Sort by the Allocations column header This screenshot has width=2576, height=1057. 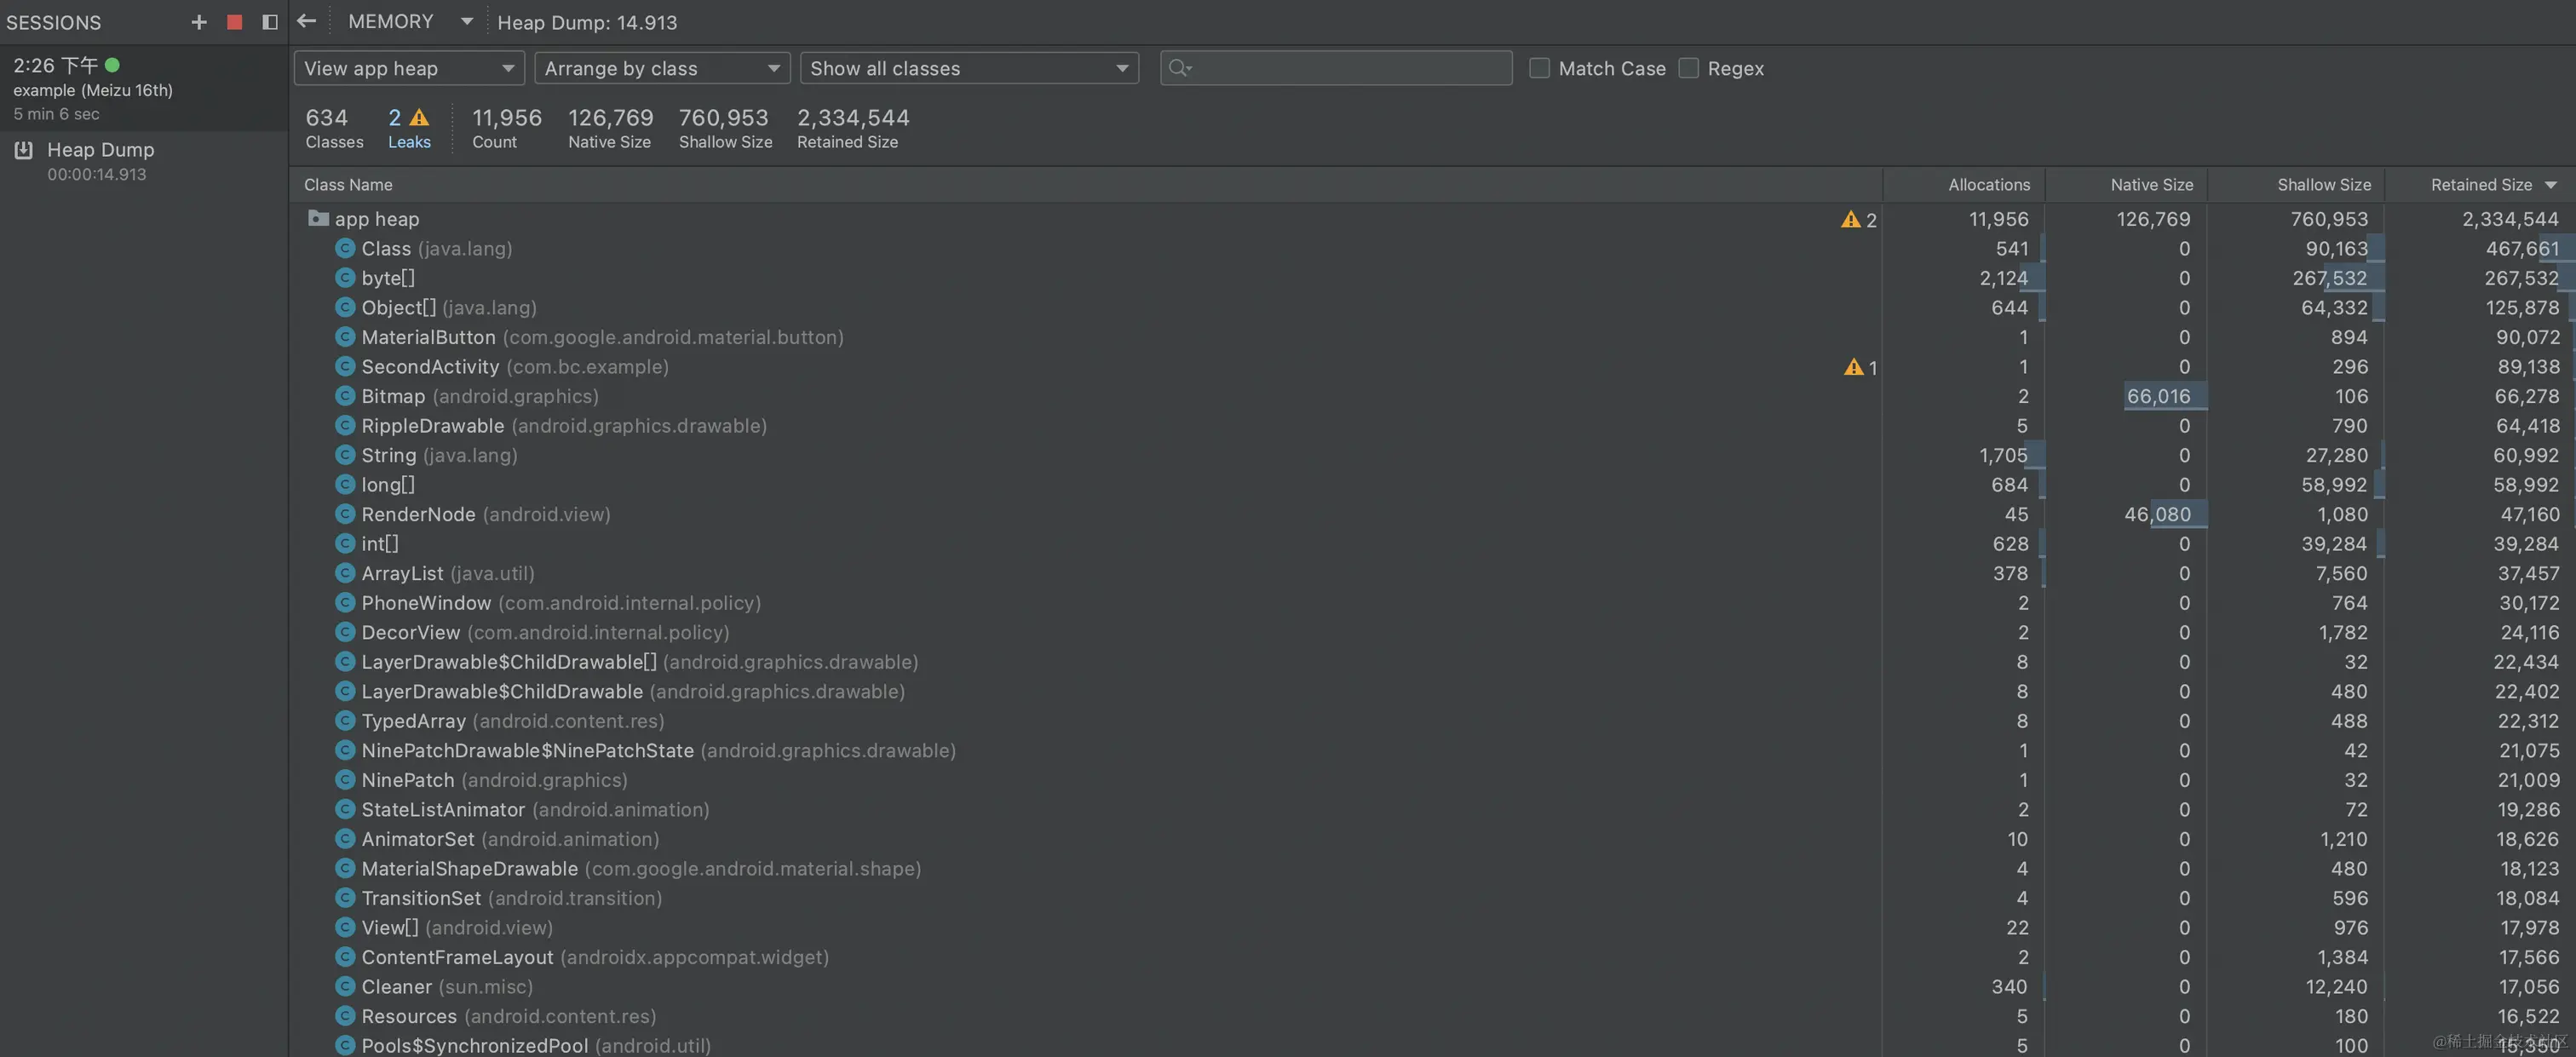coord(1988,185)
